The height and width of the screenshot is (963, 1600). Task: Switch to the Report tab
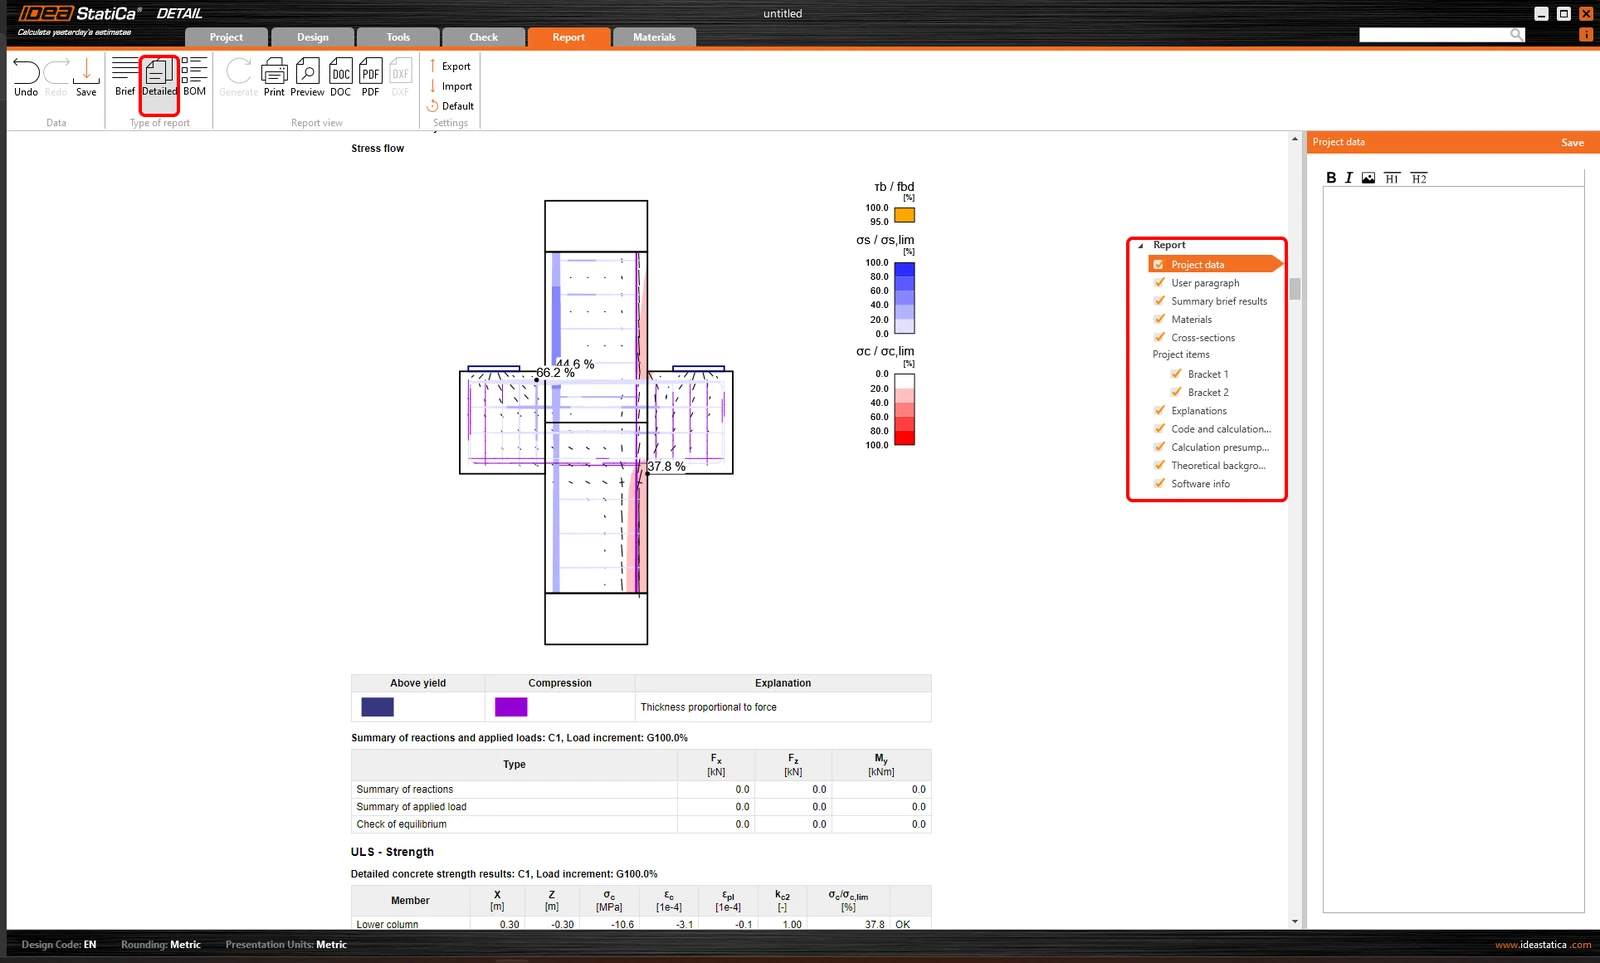[x=569, y=37]
